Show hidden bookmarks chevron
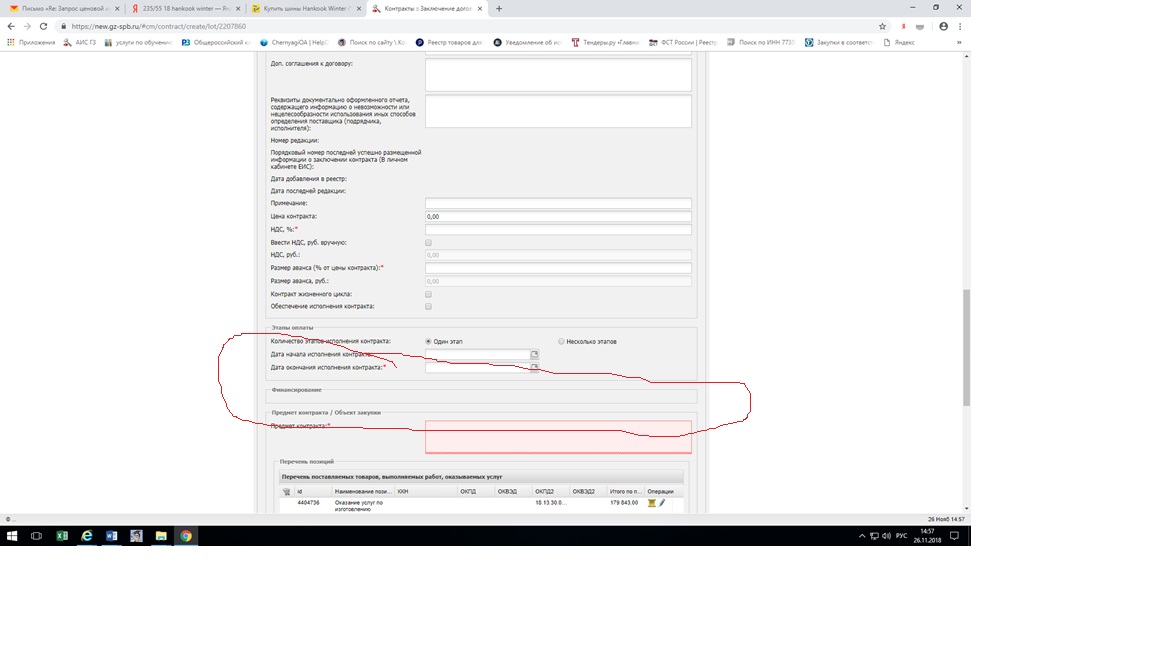Screen dimensions: 1152x648 (959, 43)
